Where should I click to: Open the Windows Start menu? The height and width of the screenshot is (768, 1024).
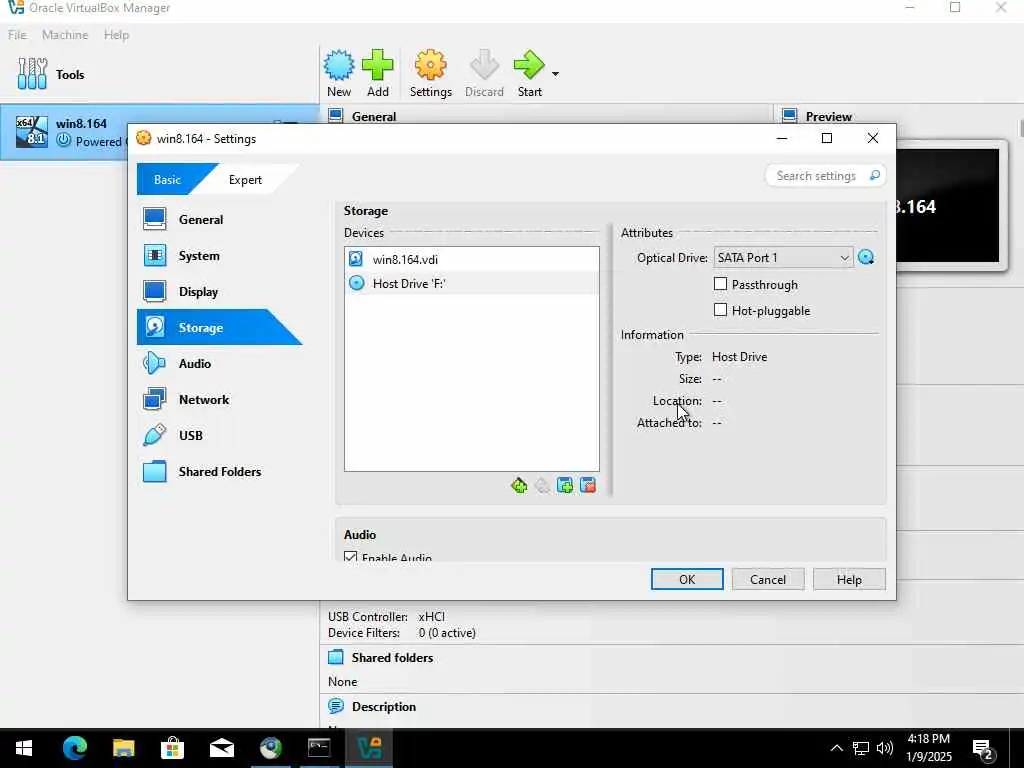[x=24, y=748]
